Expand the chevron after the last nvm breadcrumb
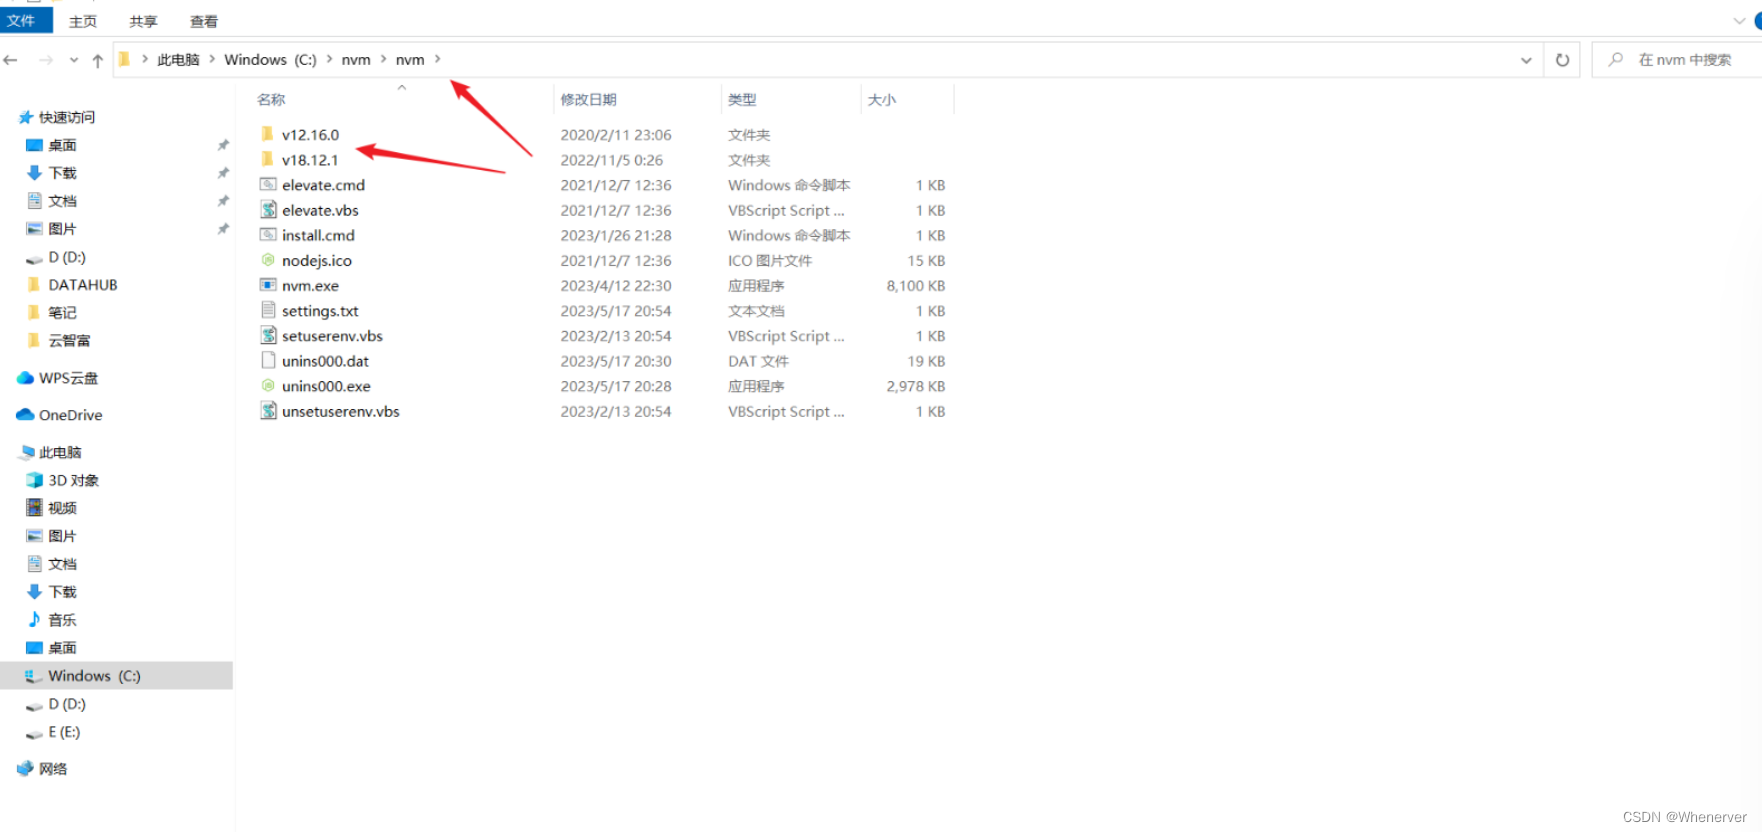This screenshot has width=1762, height=832. coord(438,60)
